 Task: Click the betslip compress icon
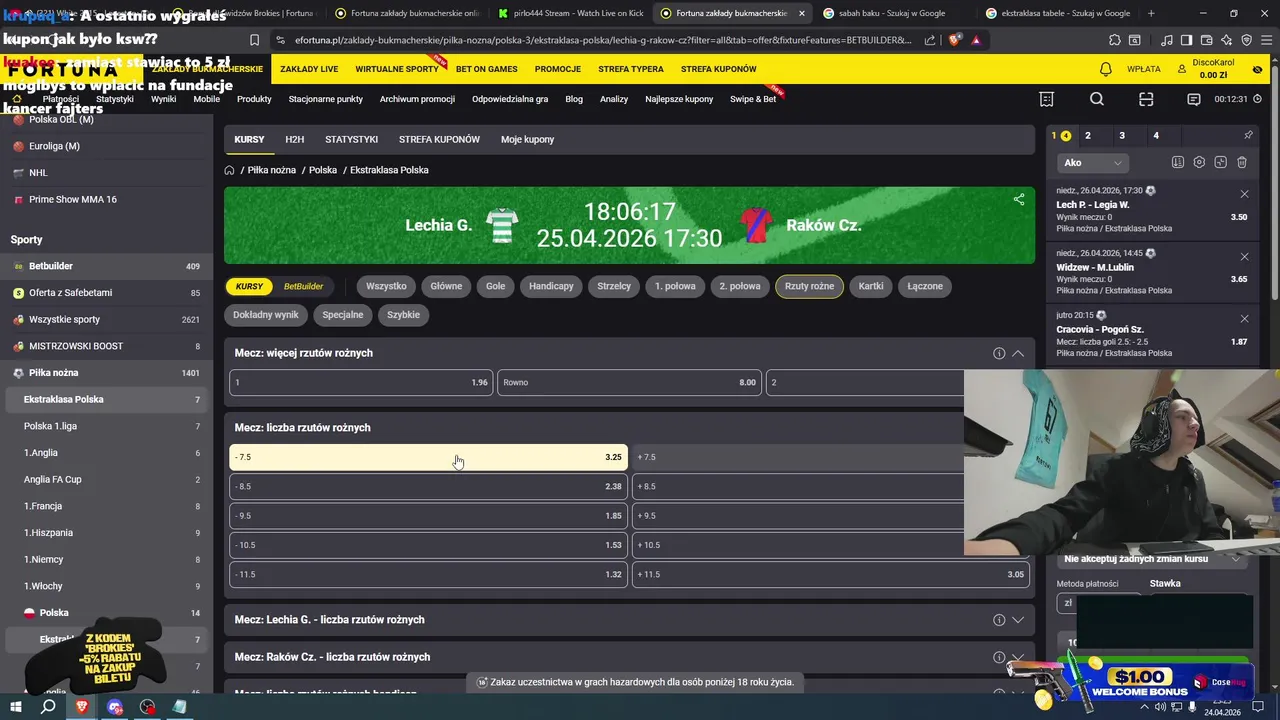pyautogui.click(x=1220, y=162)
